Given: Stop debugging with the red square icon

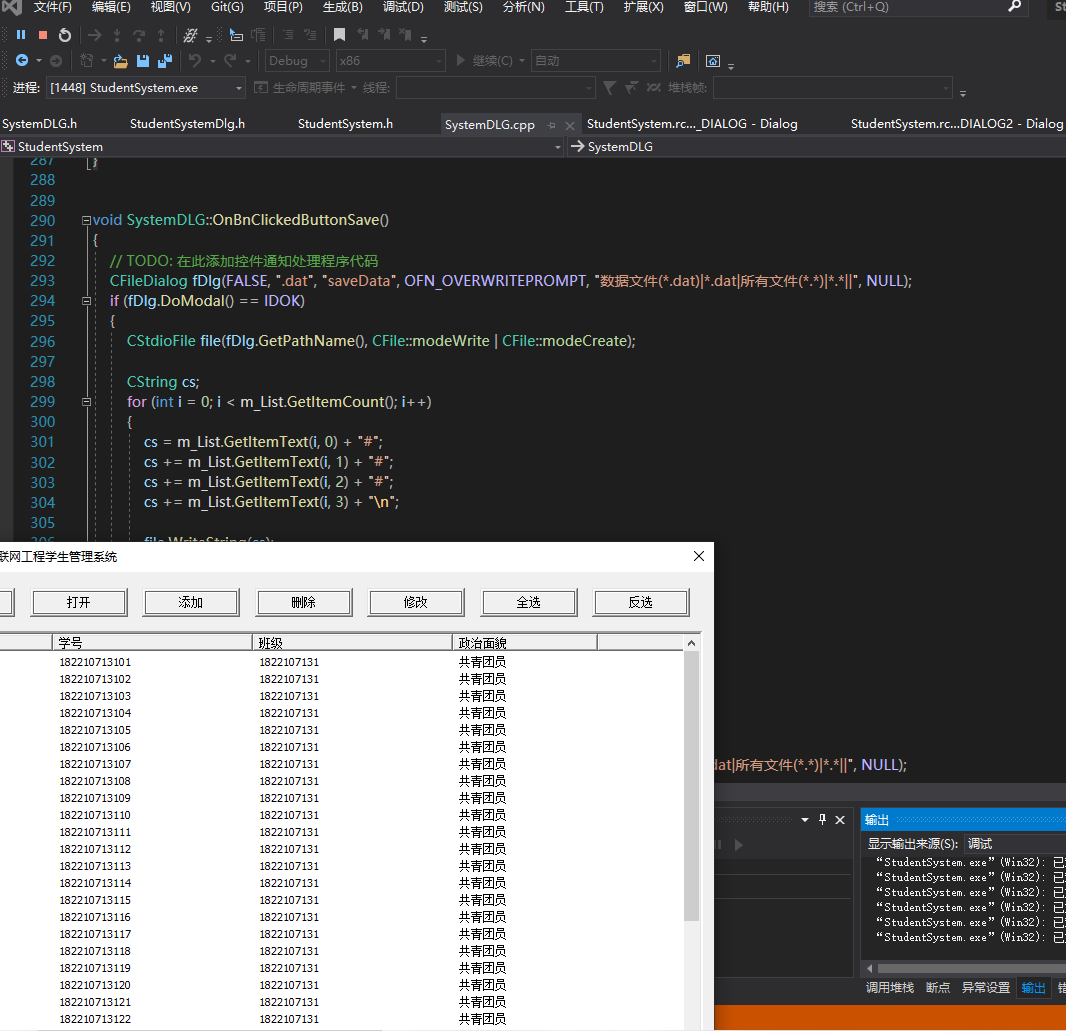Looking at the screenshot, I should click(x=43, y=35).
